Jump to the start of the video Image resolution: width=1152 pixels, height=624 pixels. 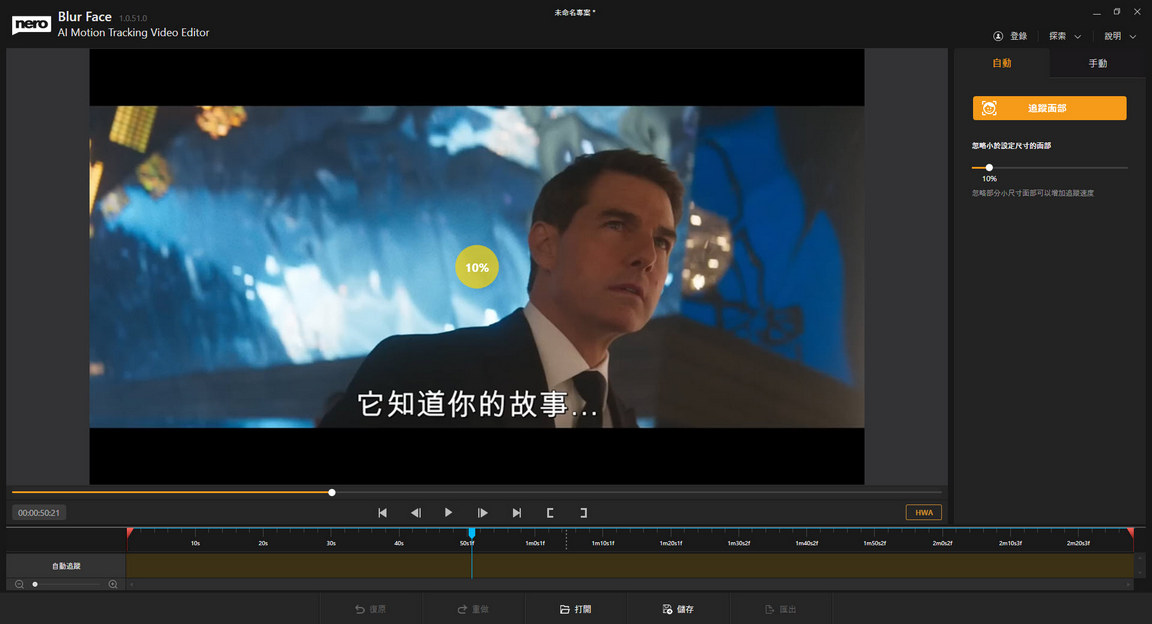point(382,513)
